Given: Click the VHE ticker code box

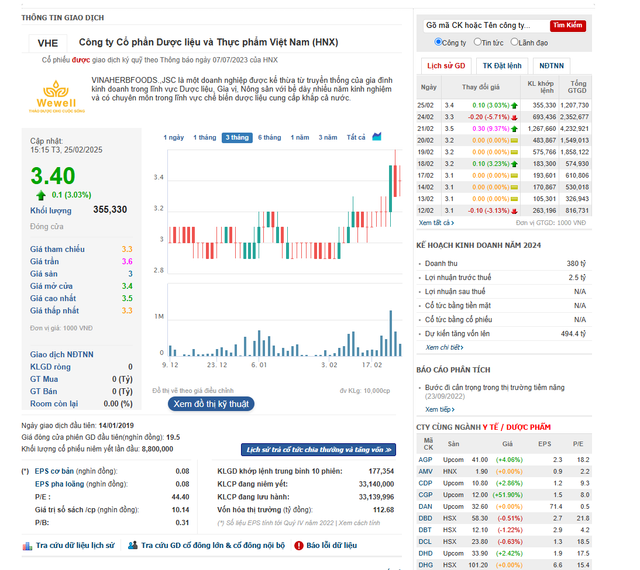Looking at the screenshot, I should click(48, 43).
